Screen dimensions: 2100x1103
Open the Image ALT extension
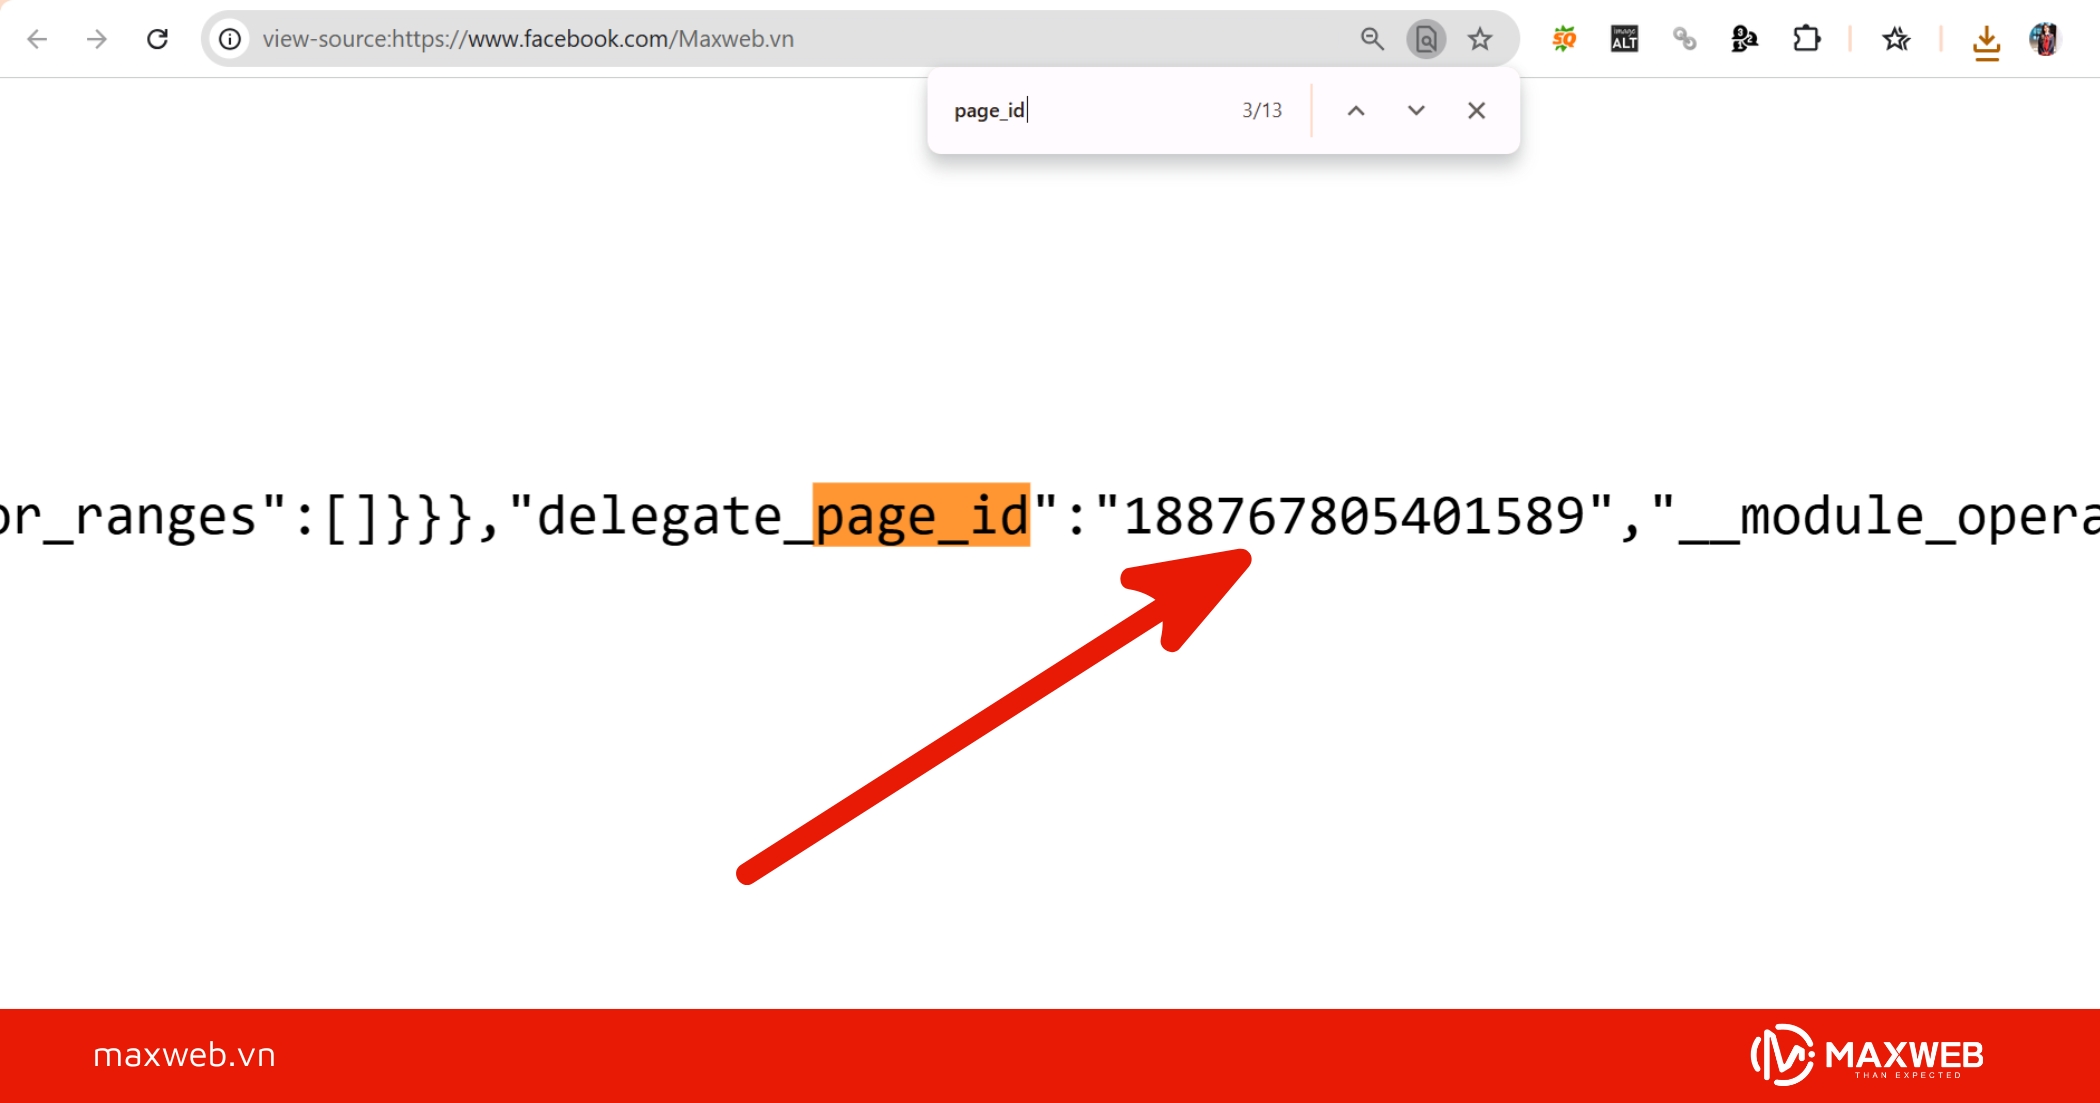coord(1624,39)
